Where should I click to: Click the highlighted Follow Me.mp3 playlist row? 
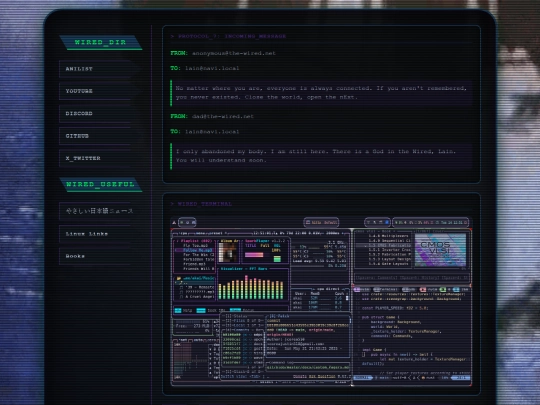pos(196,250)
